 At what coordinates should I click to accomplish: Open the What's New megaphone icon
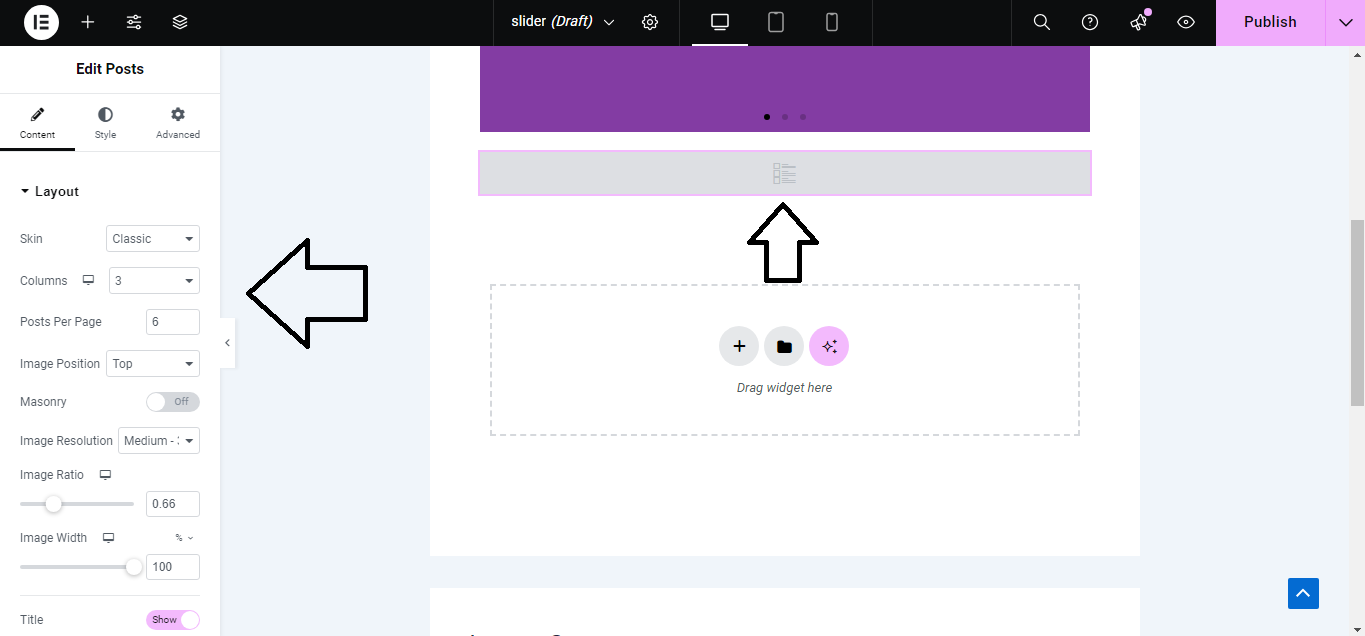1138,22
